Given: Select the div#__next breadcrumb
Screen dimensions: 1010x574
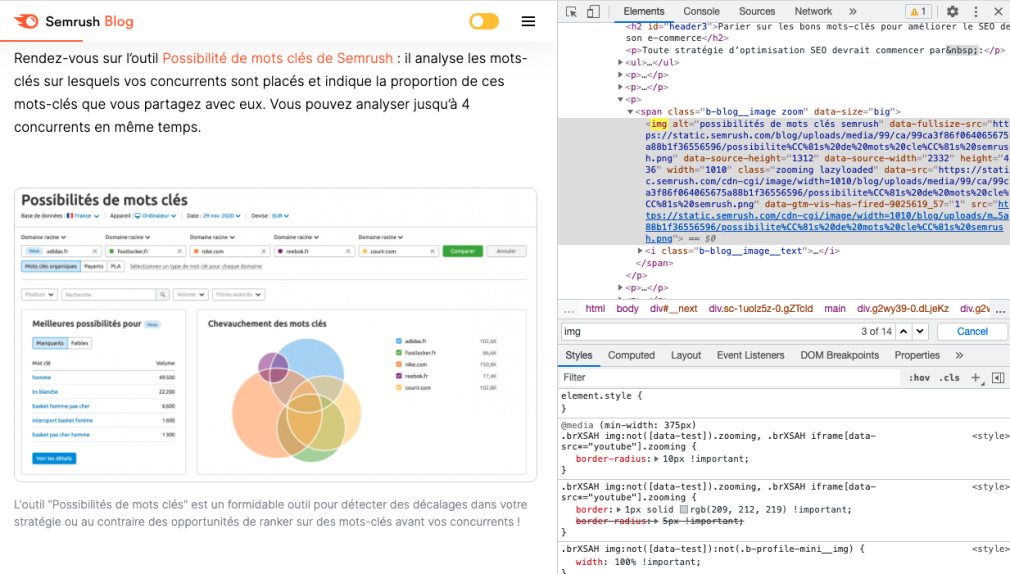Looking at the screenshot, I should click(674, 309).
